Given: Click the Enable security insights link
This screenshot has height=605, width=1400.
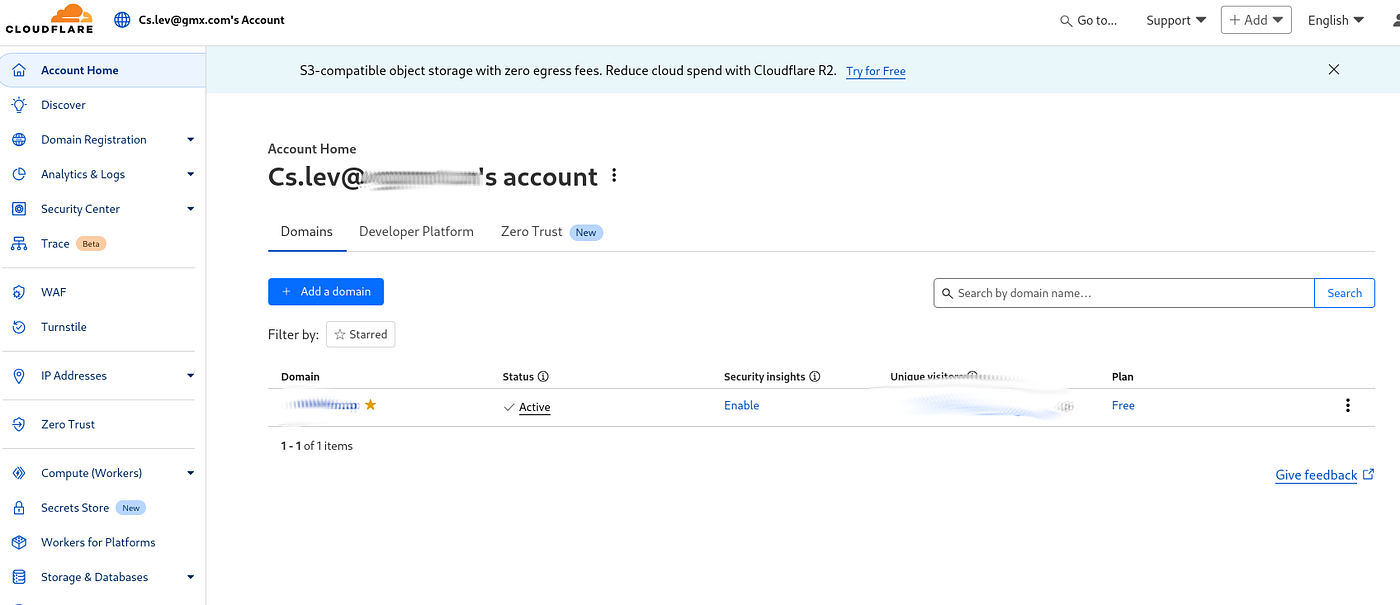Looking at the screenshot, I should coord(741,405).
